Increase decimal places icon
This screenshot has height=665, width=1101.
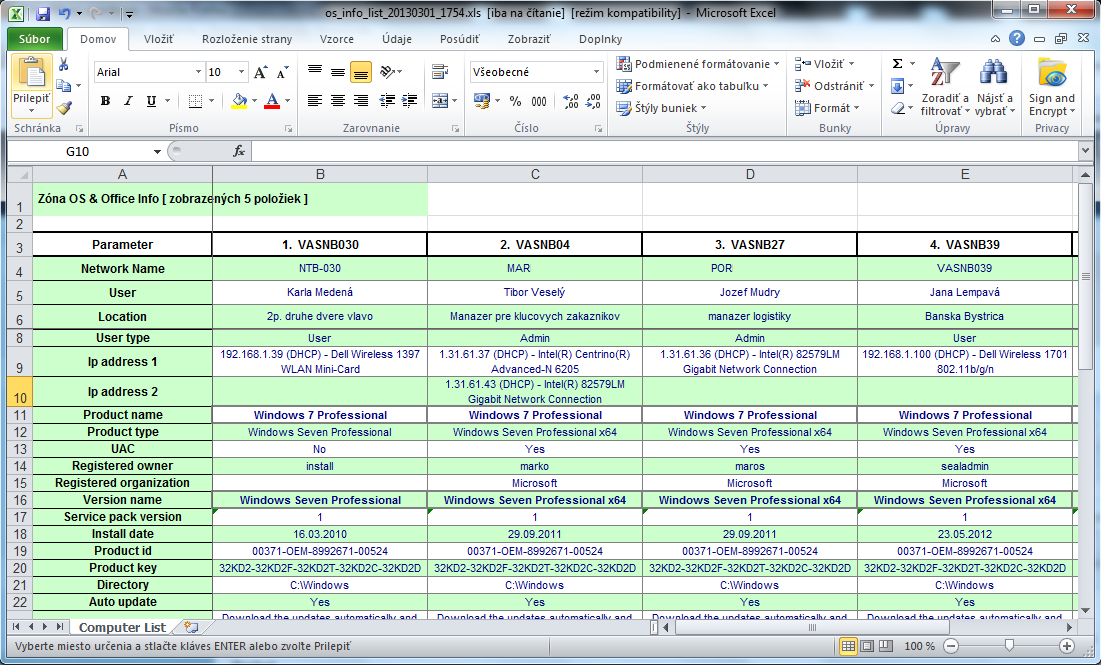(x=571, y=101)
